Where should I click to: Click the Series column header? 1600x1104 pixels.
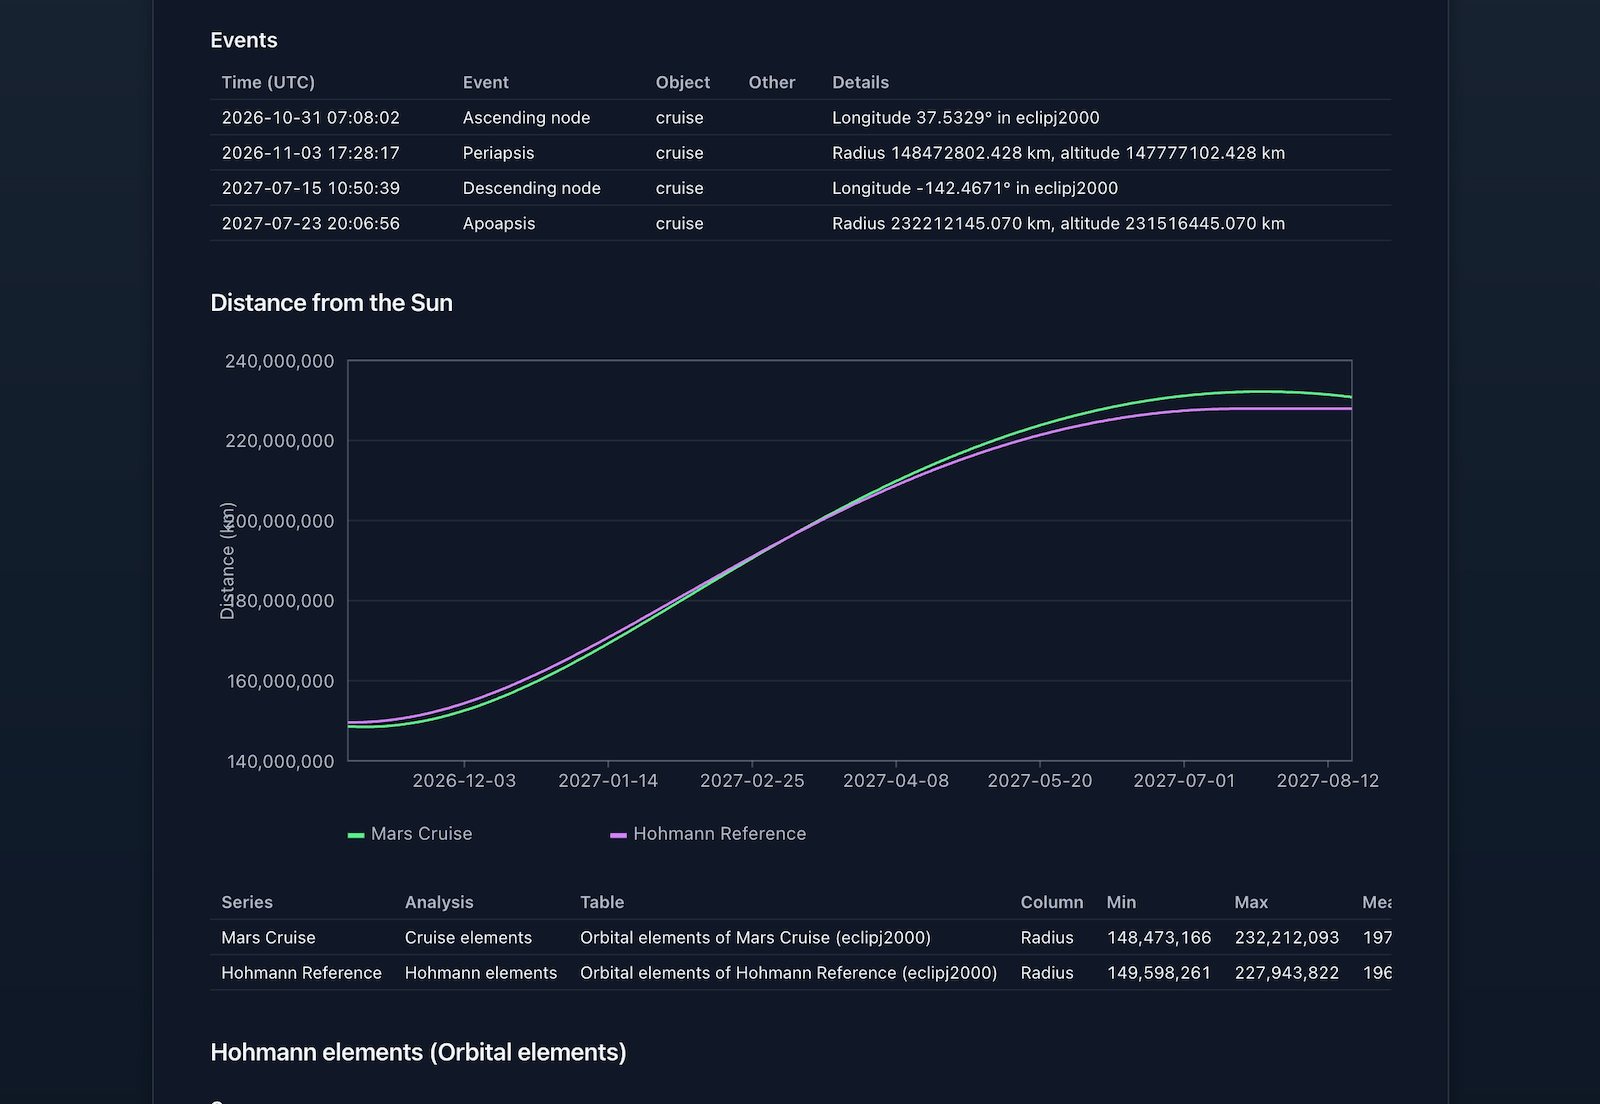click(247, 902)
